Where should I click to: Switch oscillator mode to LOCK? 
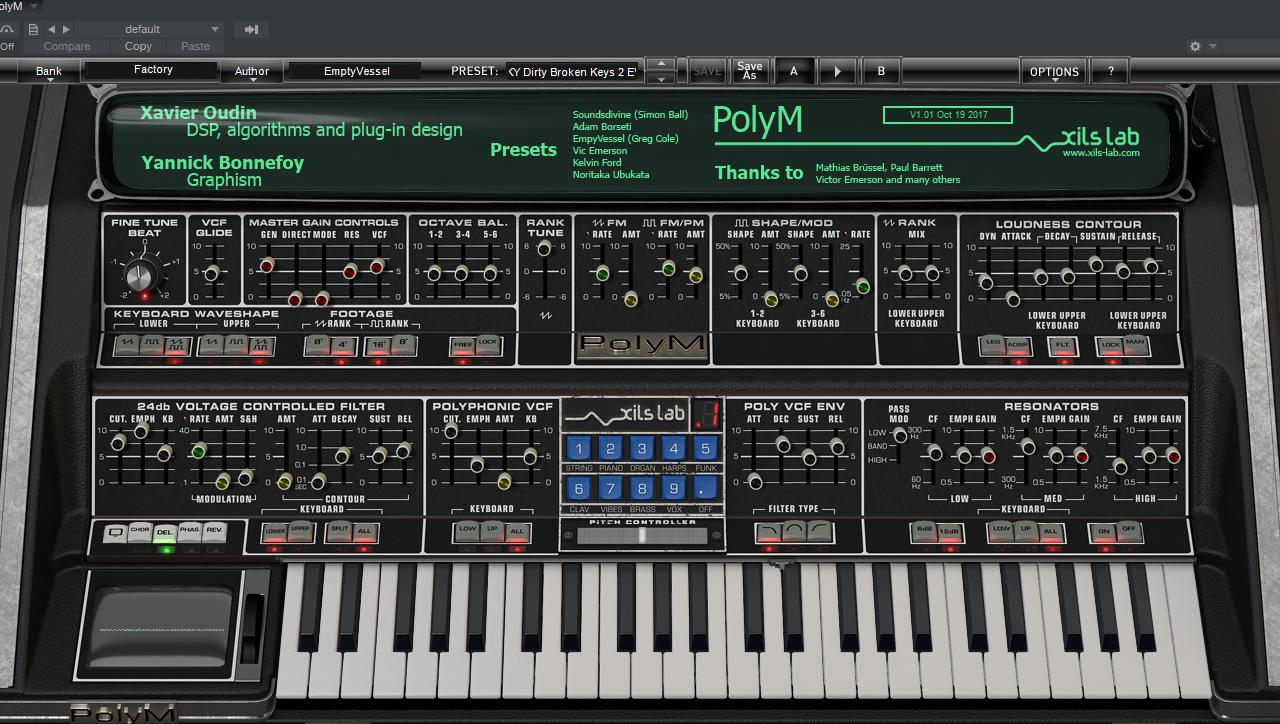pos(488,345)
